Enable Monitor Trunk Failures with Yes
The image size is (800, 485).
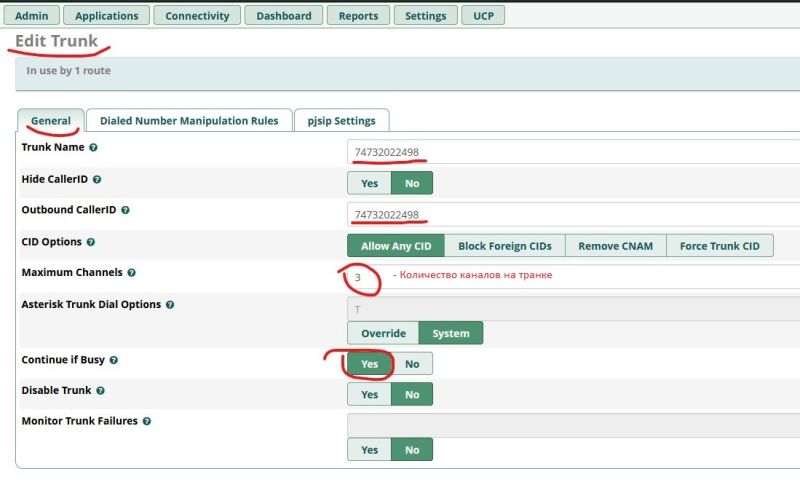click(x=369, y=450)
